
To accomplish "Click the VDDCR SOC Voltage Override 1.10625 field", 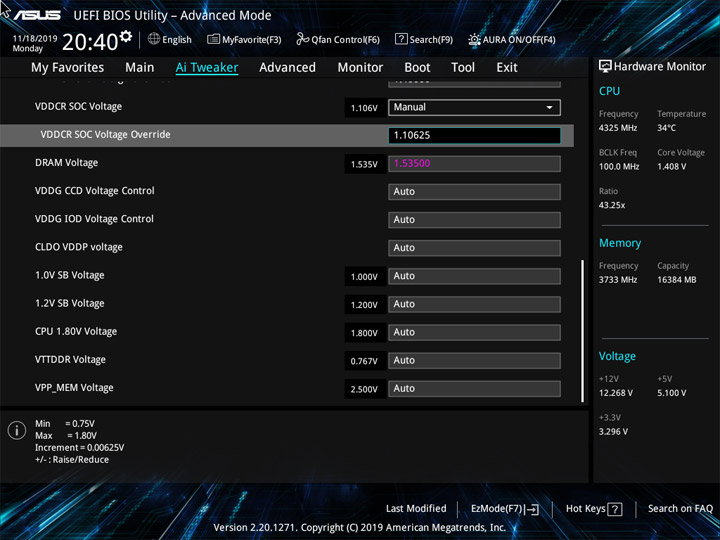I will 474,135.
